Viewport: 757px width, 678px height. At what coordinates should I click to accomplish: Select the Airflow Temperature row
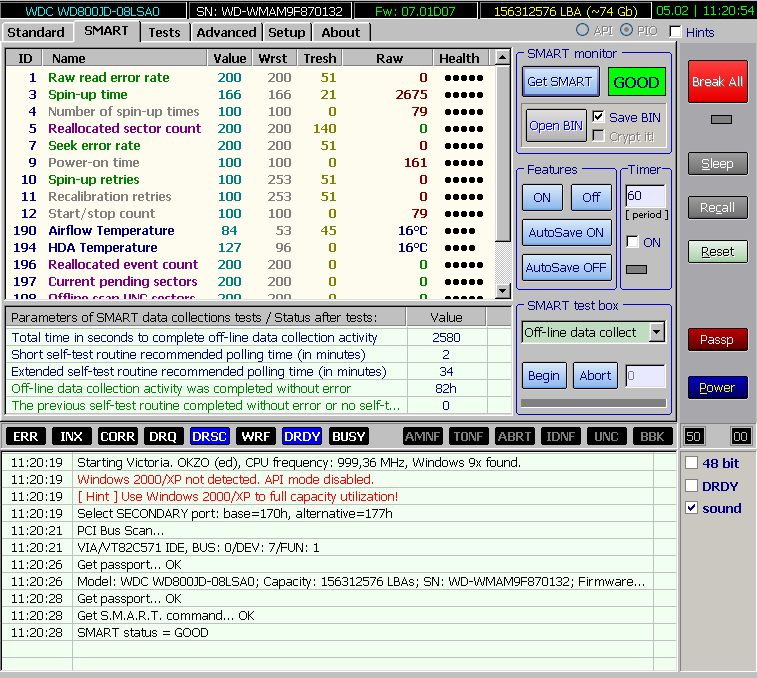(251, 230)
